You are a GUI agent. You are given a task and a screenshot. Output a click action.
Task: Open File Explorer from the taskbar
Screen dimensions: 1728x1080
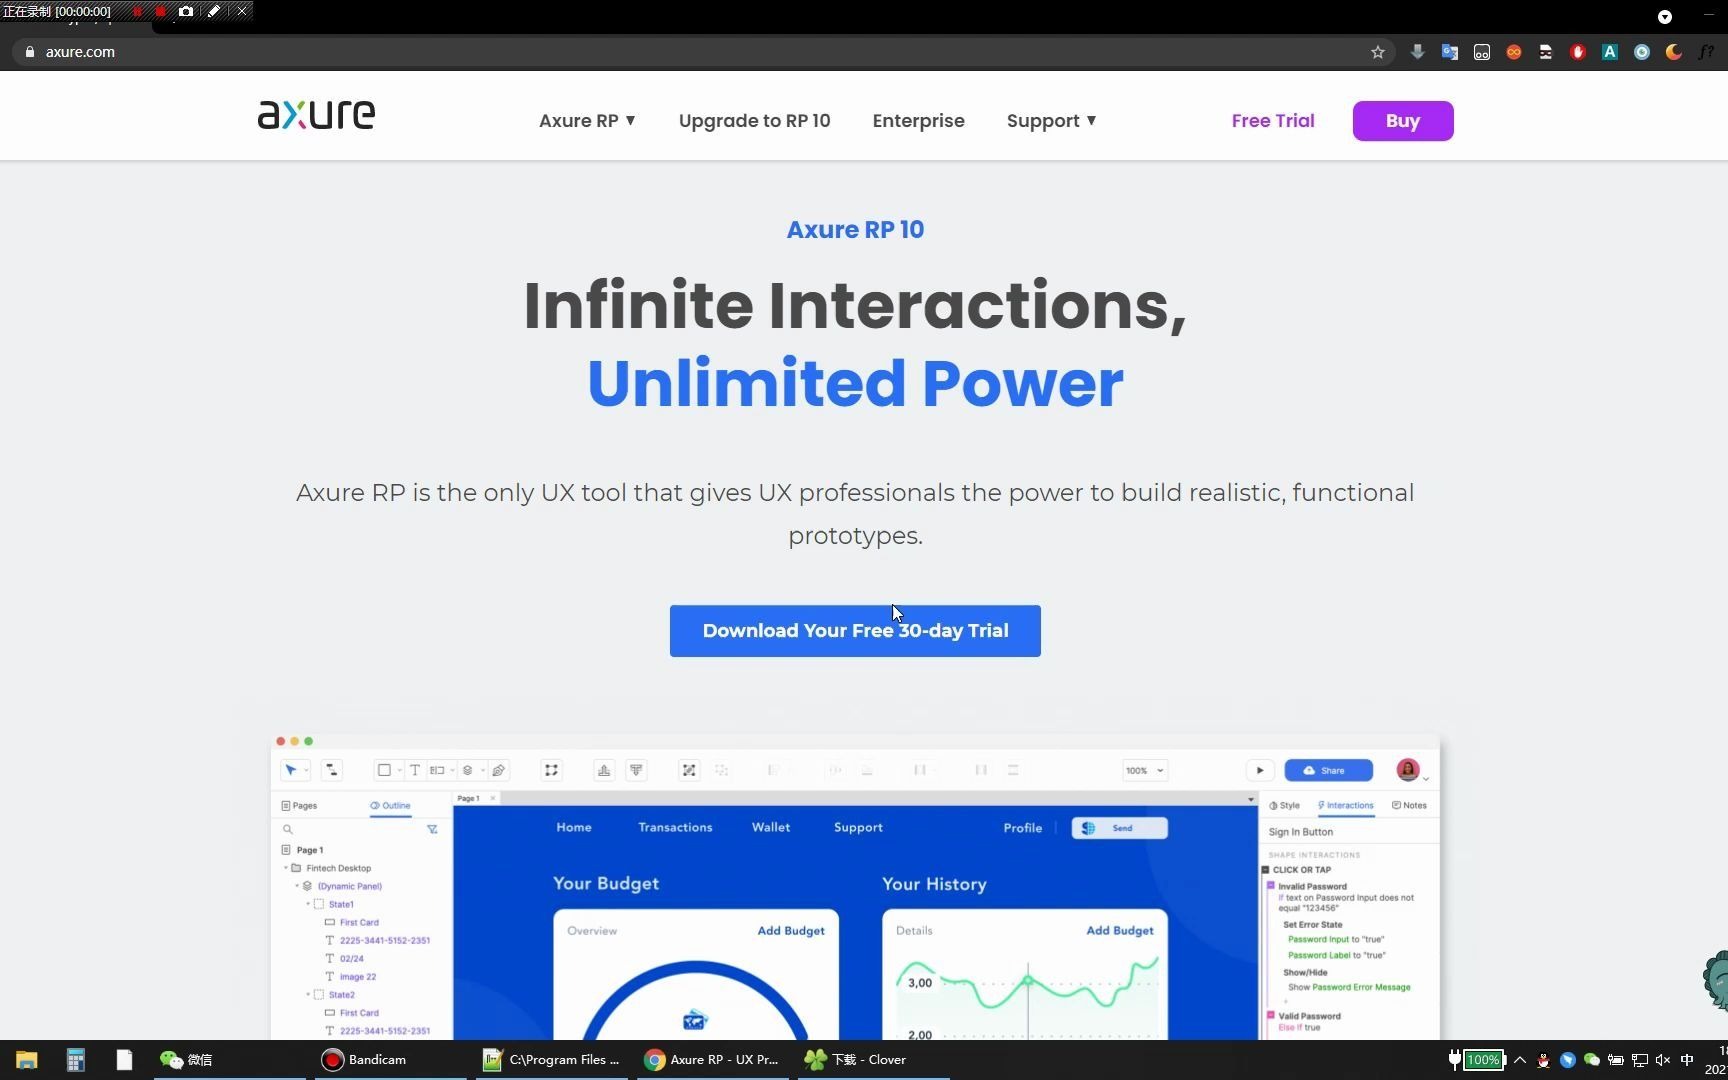(x=27, y=1060)
